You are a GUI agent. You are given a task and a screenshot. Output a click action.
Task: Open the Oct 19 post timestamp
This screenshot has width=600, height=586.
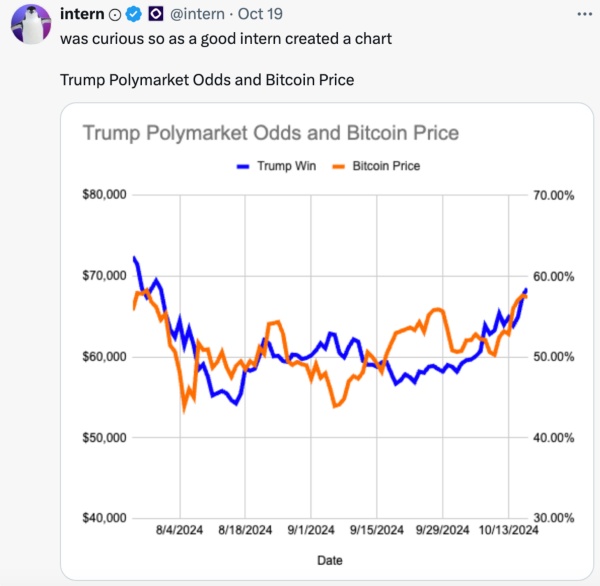coord(260,14)
